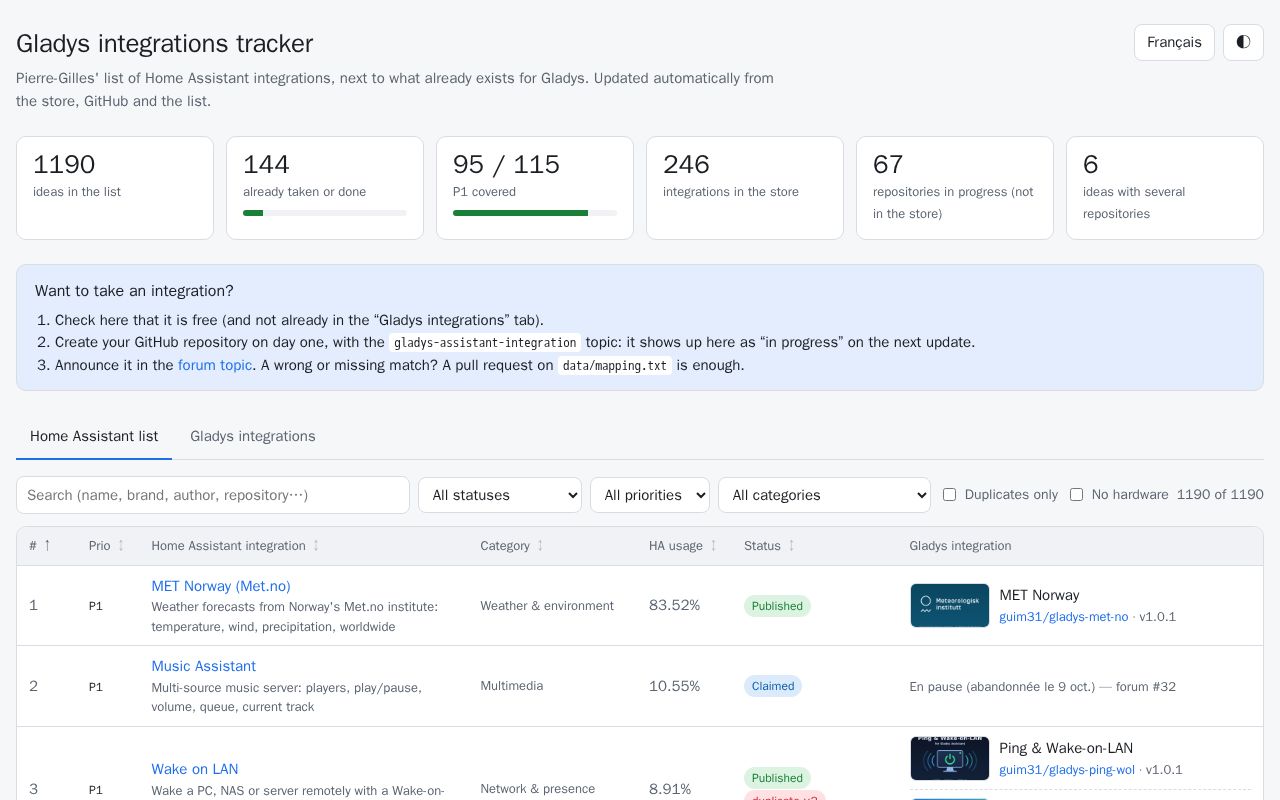Open the MET Norway integration logo thumbnail
The width and height of the screenshot is (1280, 800).
pyautogui.click(x=950, y=606)
